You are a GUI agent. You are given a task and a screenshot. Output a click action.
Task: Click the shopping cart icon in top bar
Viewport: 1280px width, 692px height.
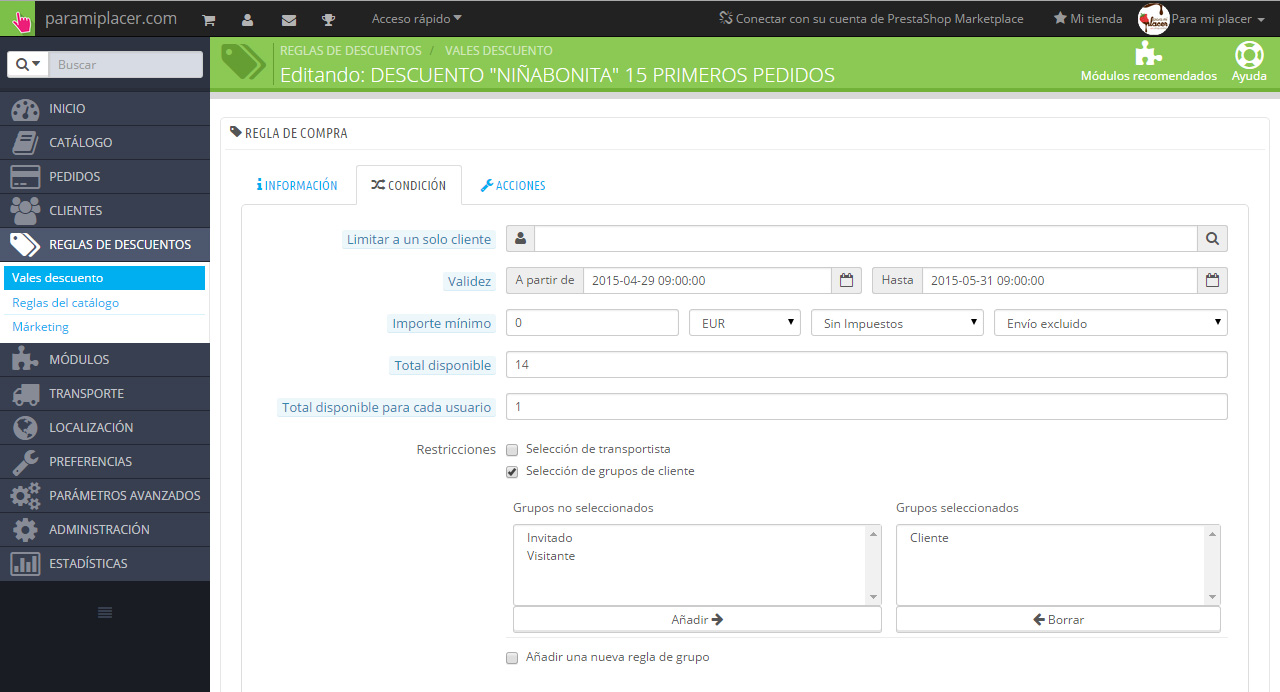point(209,19)
